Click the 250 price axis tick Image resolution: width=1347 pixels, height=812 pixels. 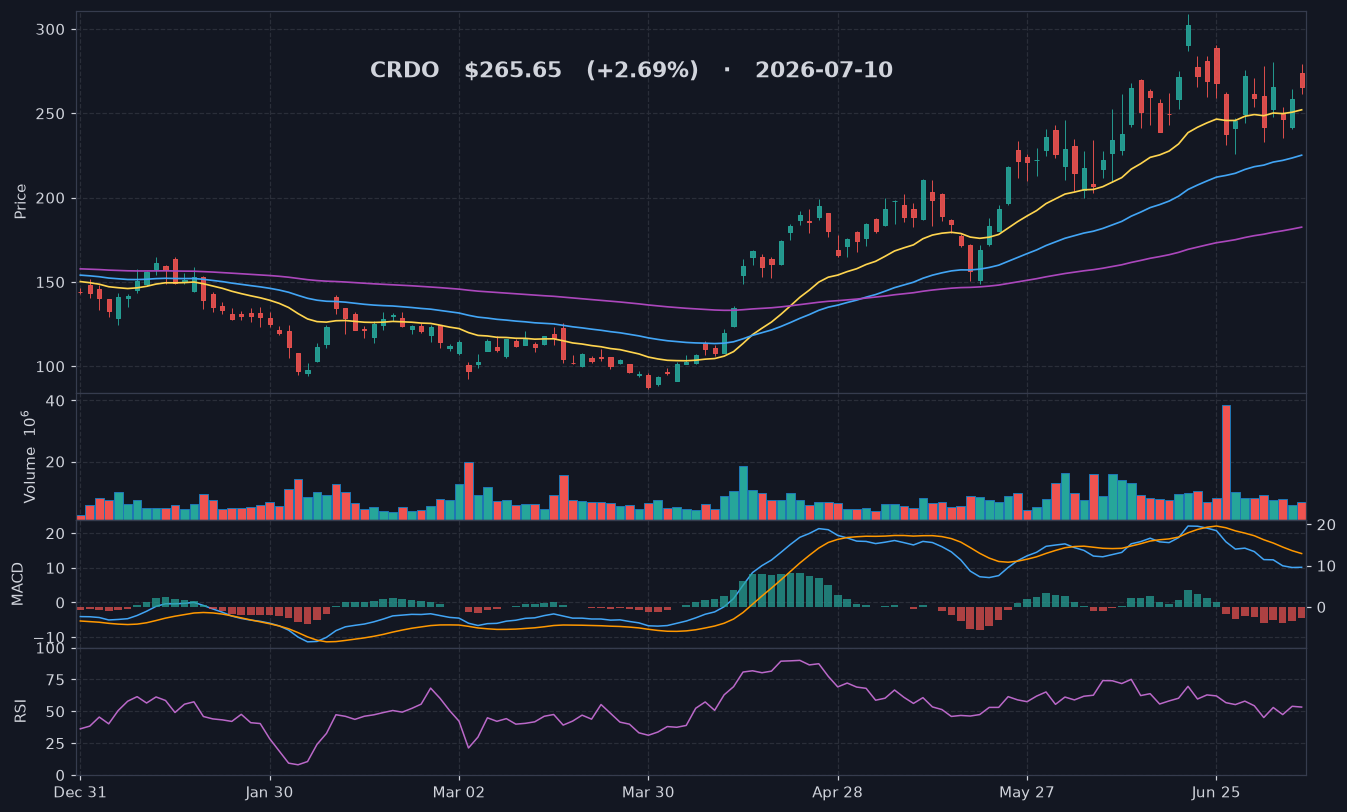click(x=52, y=114)
